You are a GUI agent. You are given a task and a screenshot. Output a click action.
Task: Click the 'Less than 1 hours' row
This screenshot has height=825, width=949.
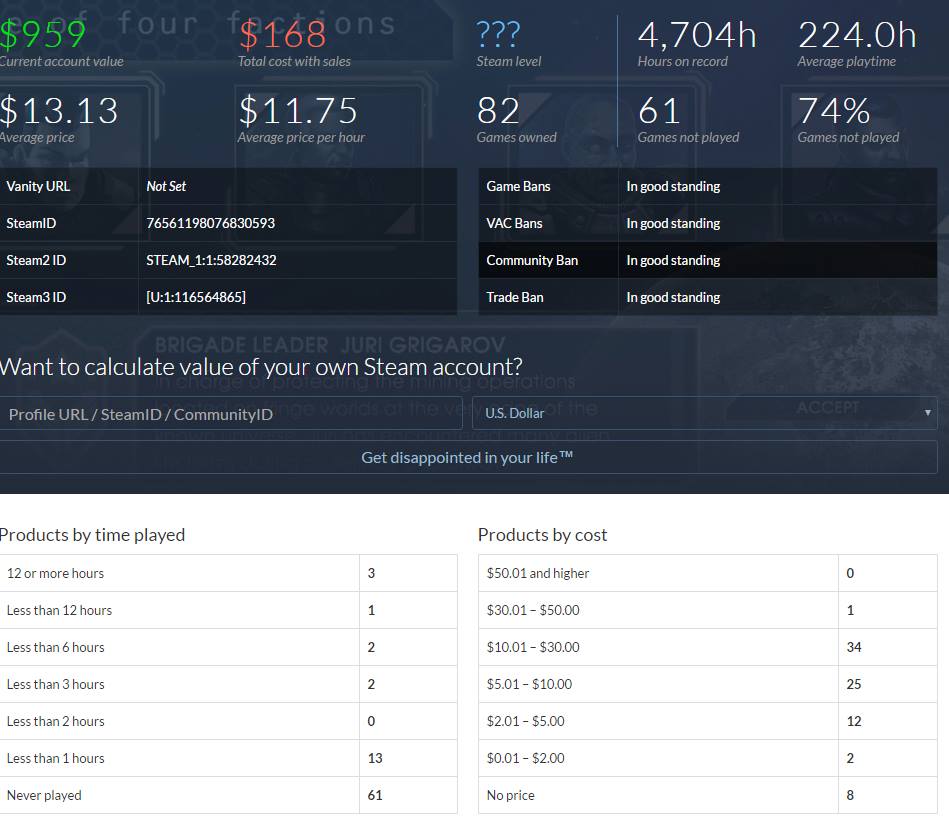click(x=228, y=758)
